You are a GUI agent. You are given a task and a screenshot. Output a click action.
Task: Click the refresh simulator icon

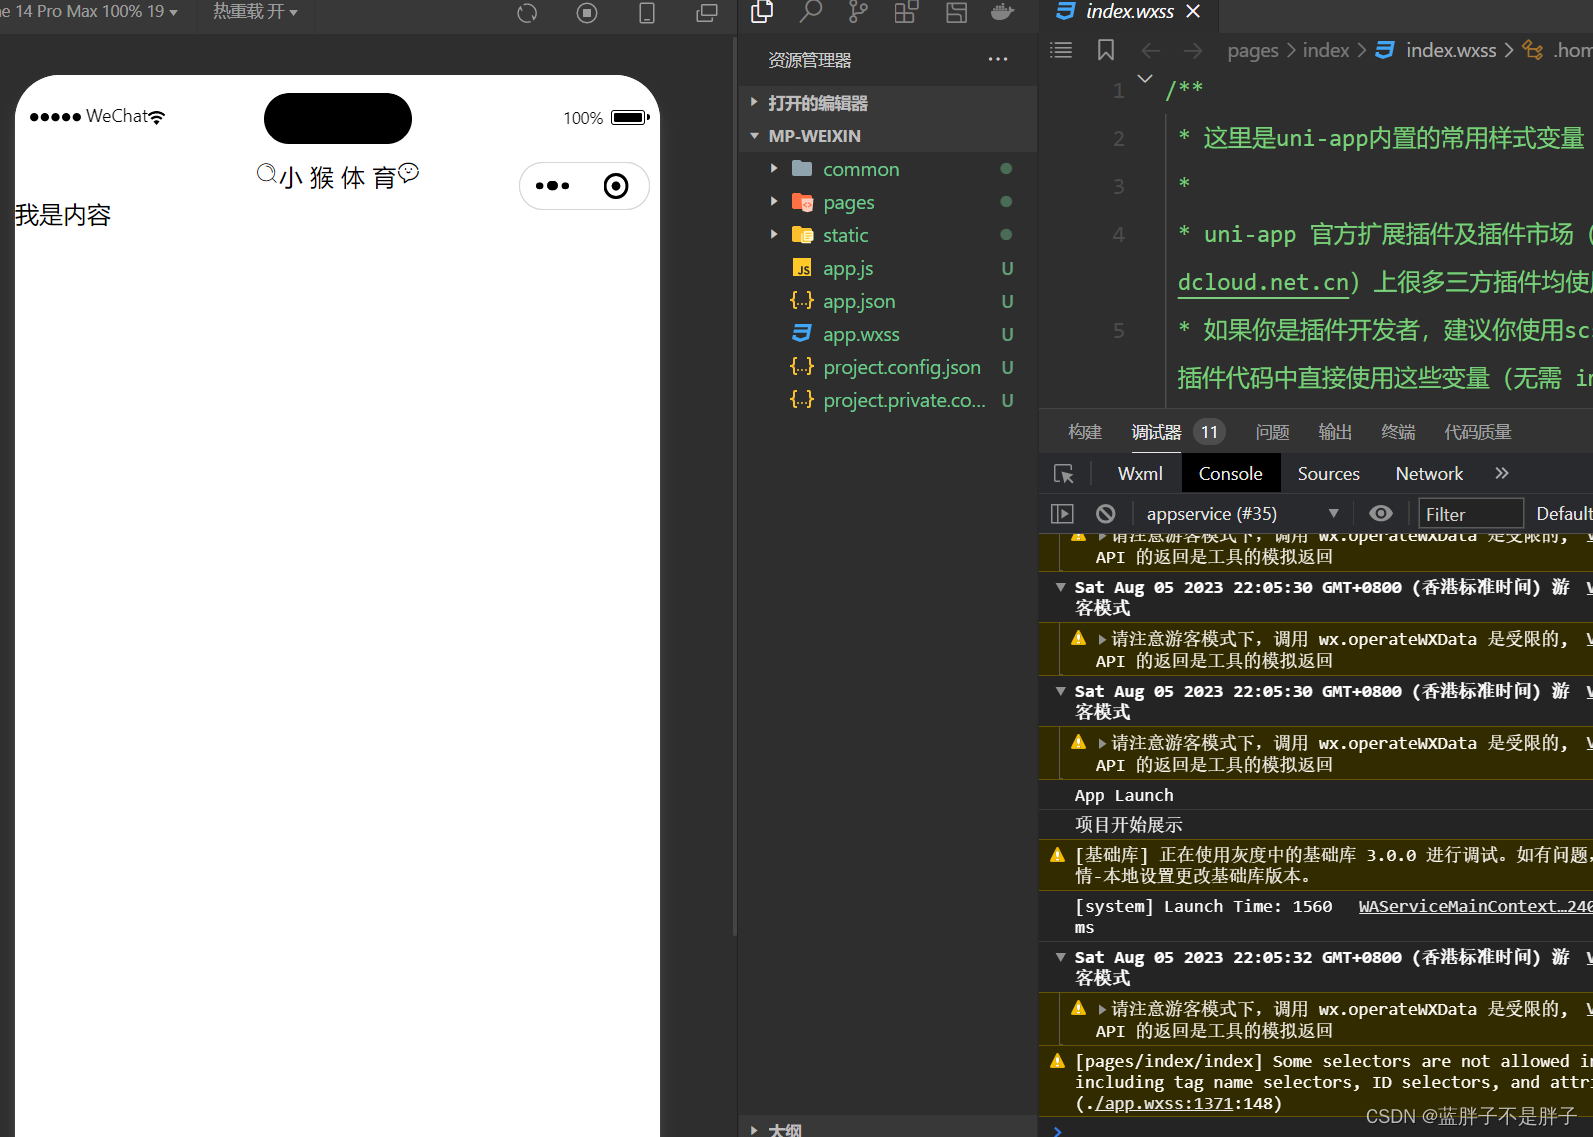(527, 13)
